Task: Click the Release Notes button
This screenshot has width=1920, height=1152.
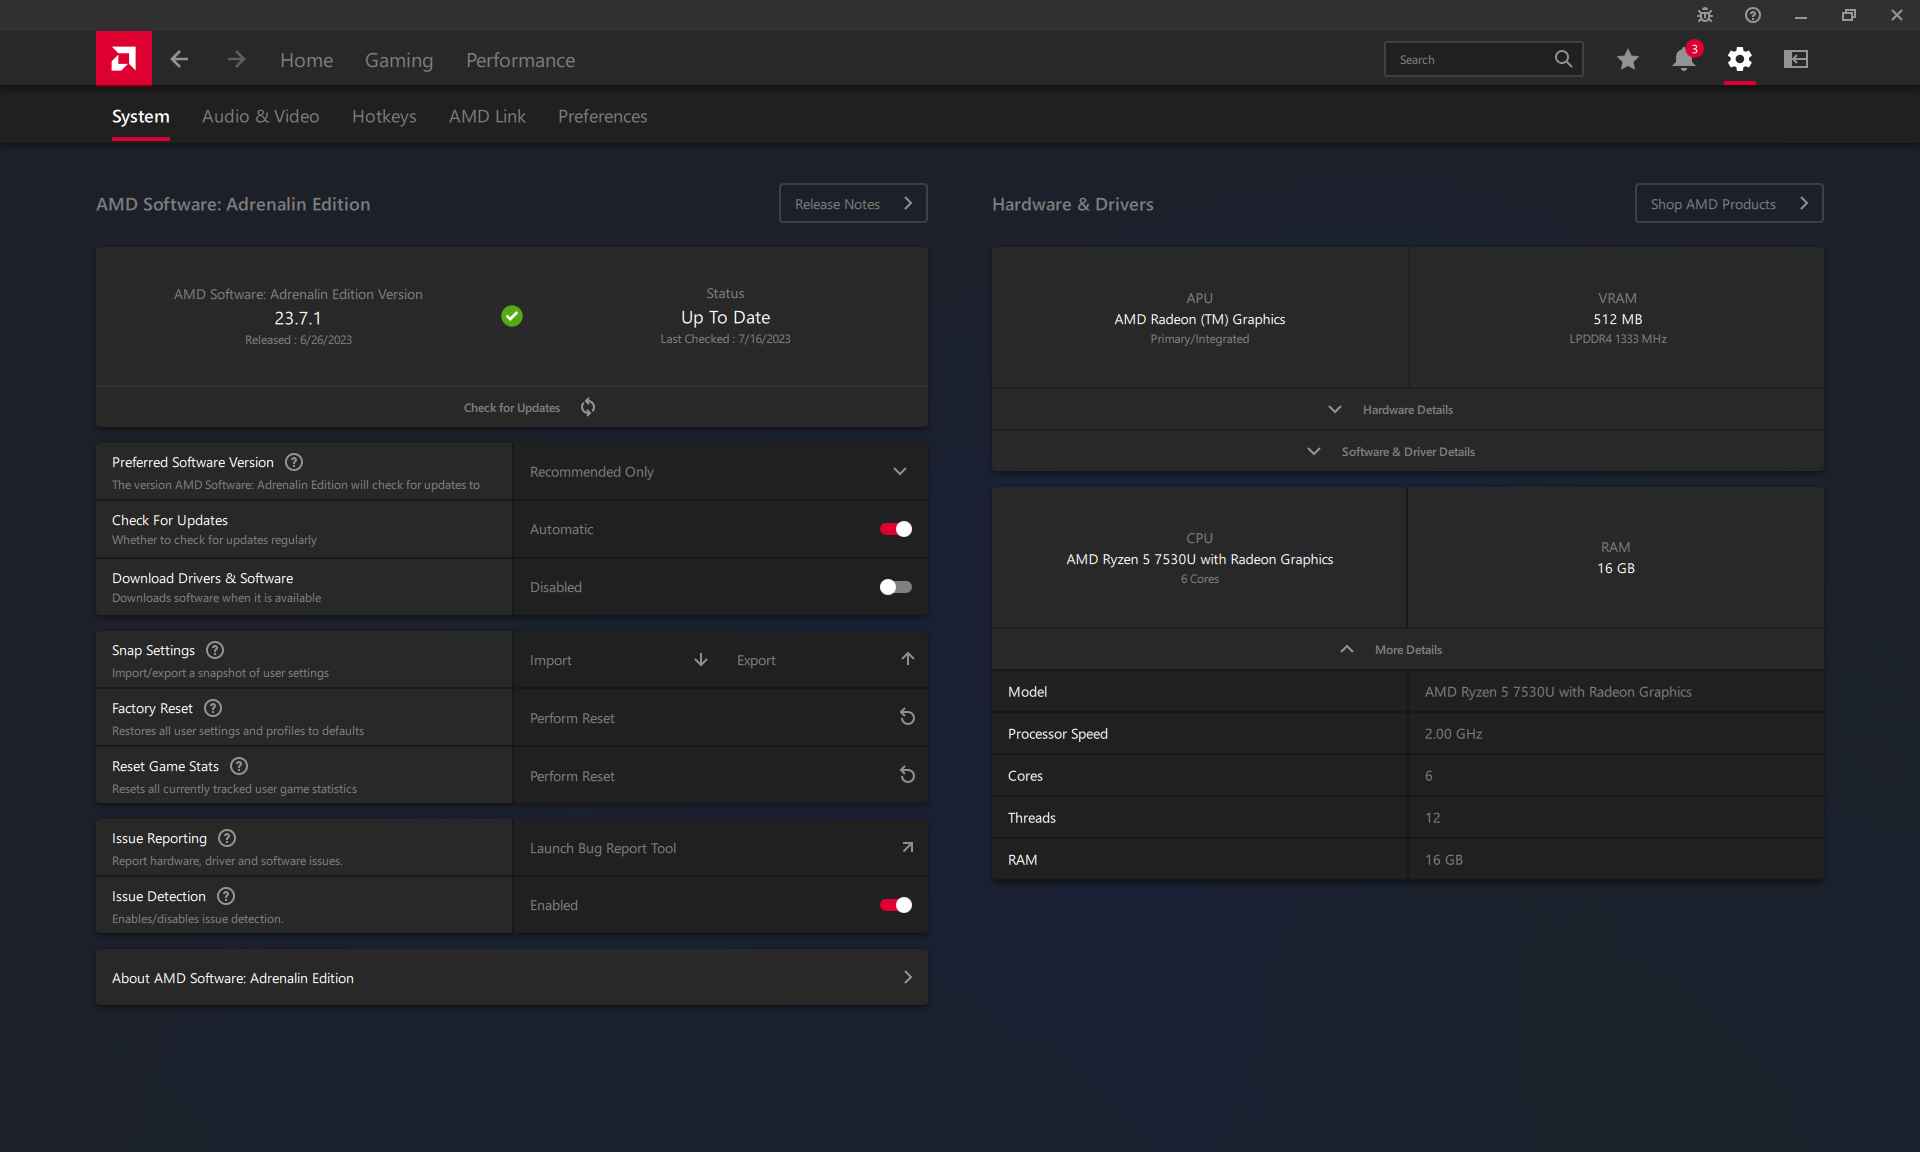Action: [853, 203]
